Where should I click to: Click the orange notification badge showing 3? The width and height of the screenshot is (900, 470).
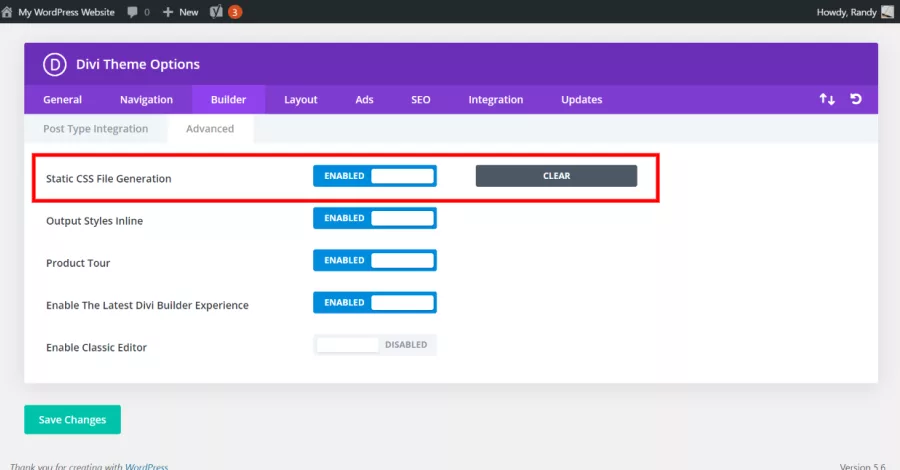click(235, 12)
